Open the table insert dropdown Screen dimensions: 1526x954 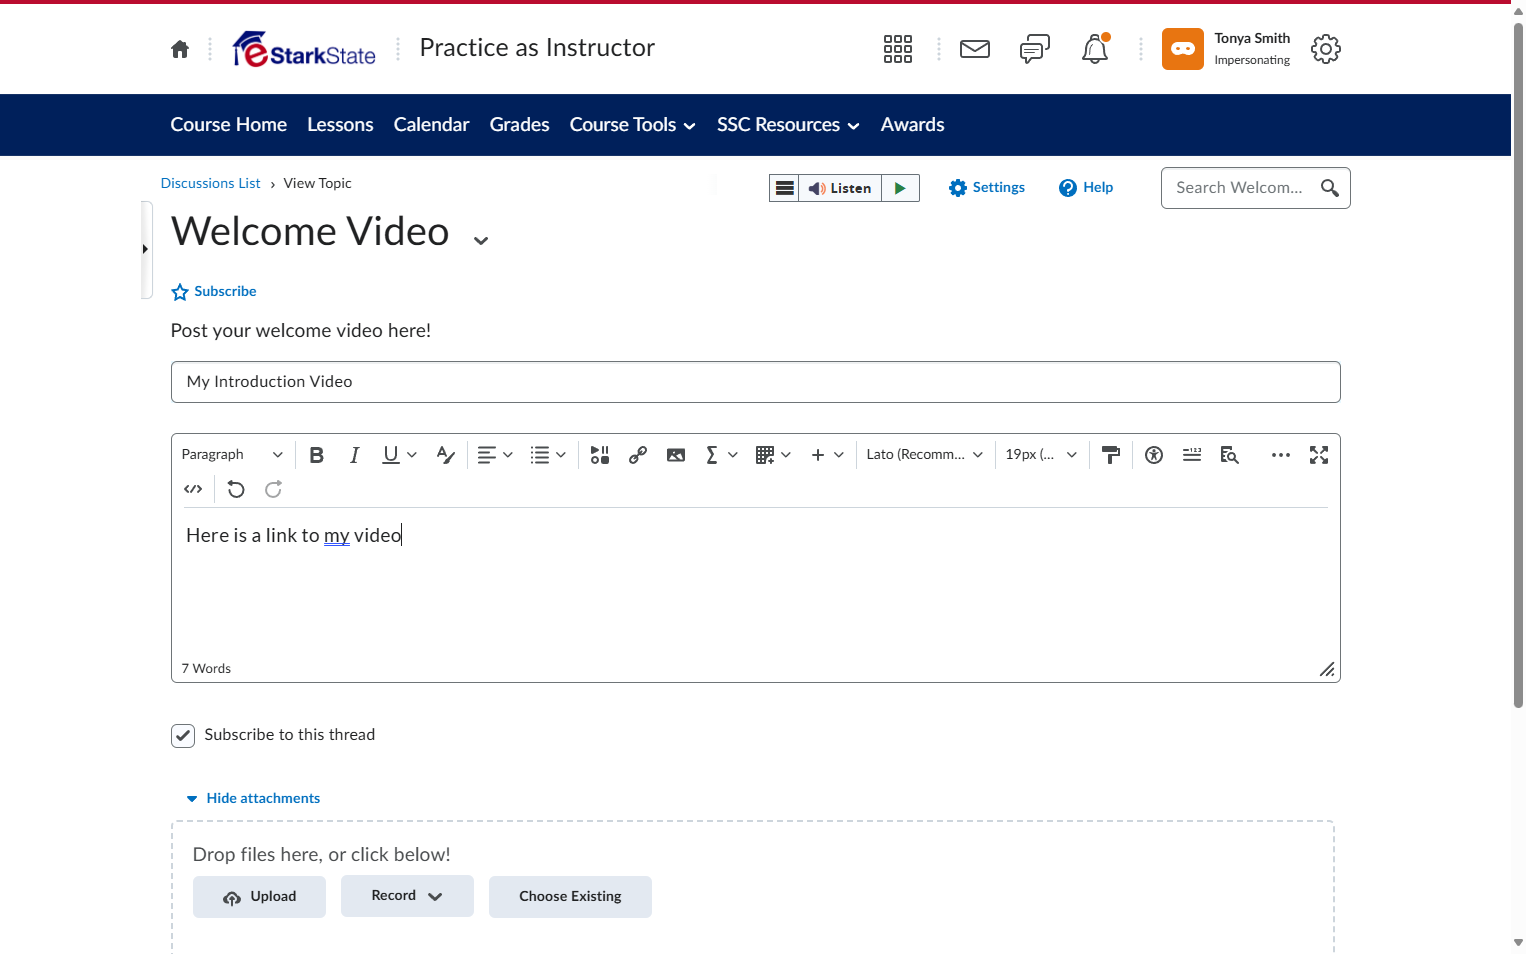click(x=773, y=455)
